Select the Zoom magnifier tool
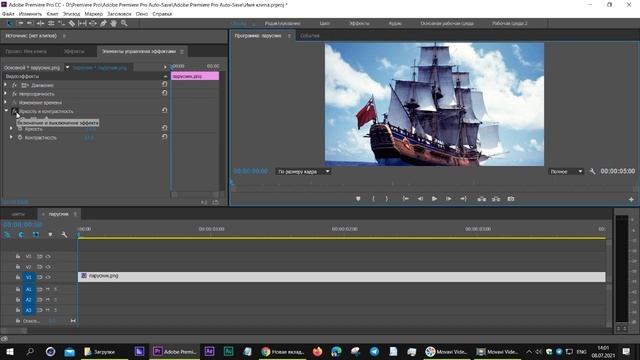 (124, 23)
